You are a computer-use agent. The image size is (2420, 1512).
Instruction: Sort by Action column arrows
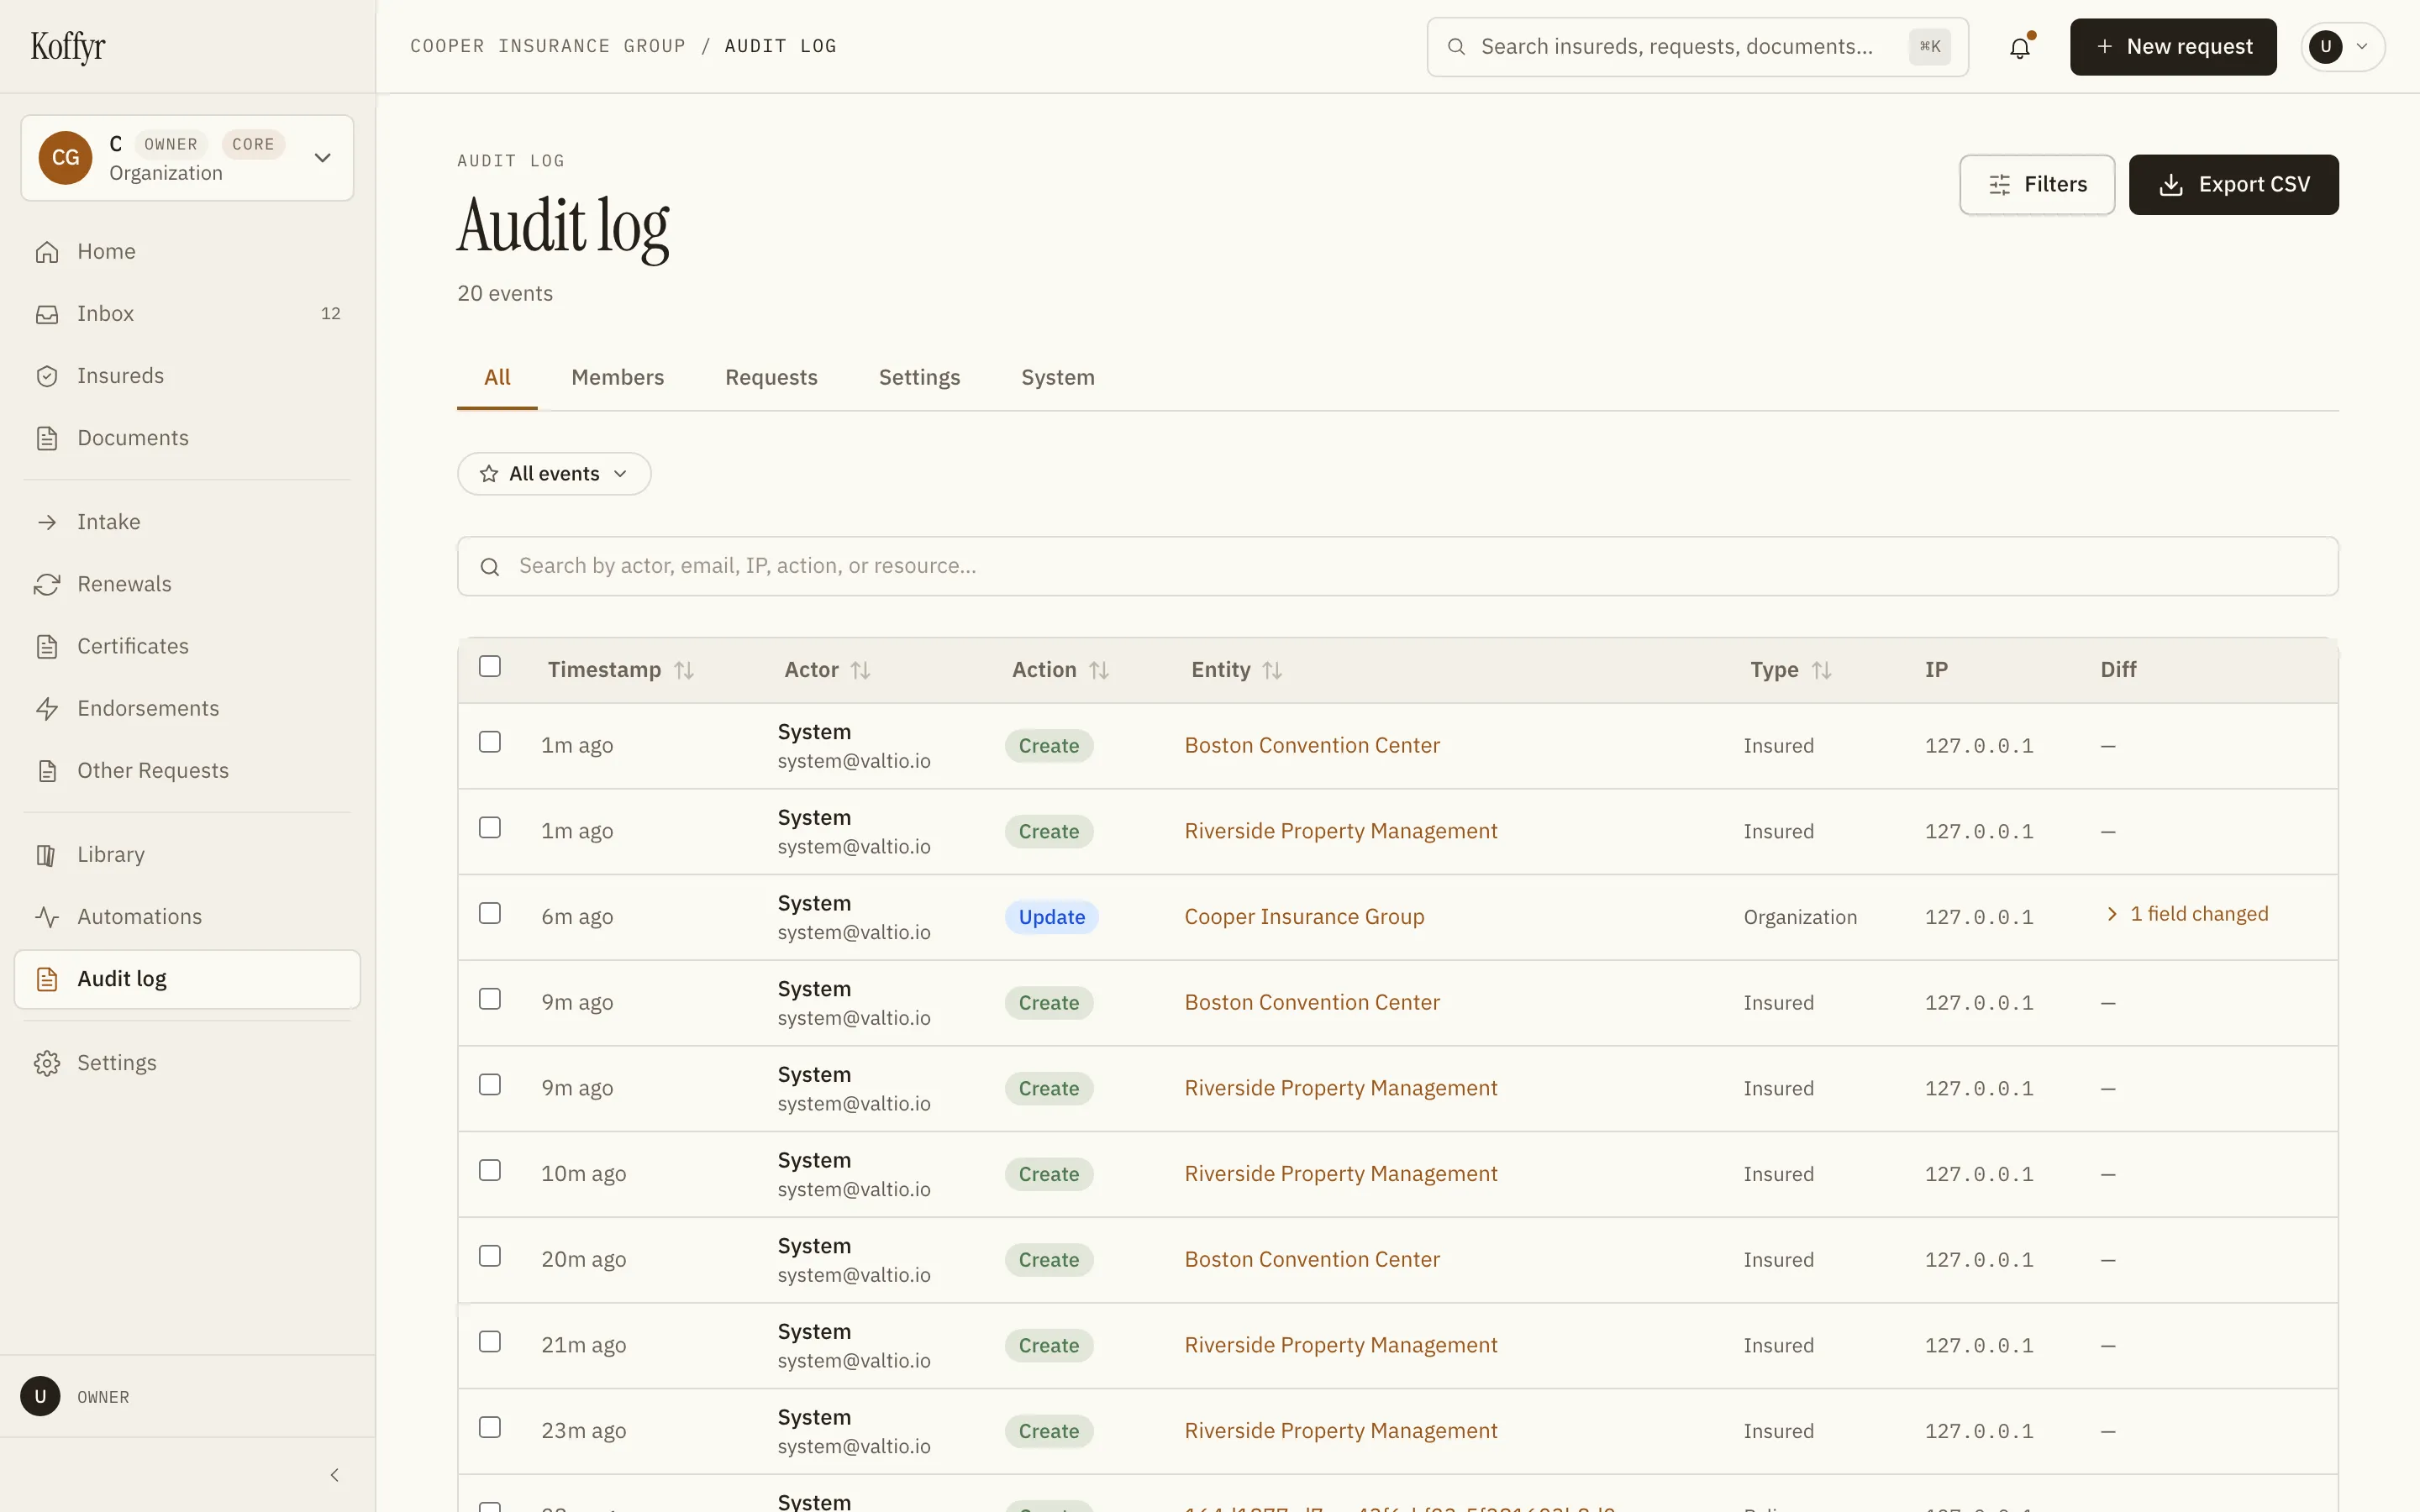point(1099,670)
